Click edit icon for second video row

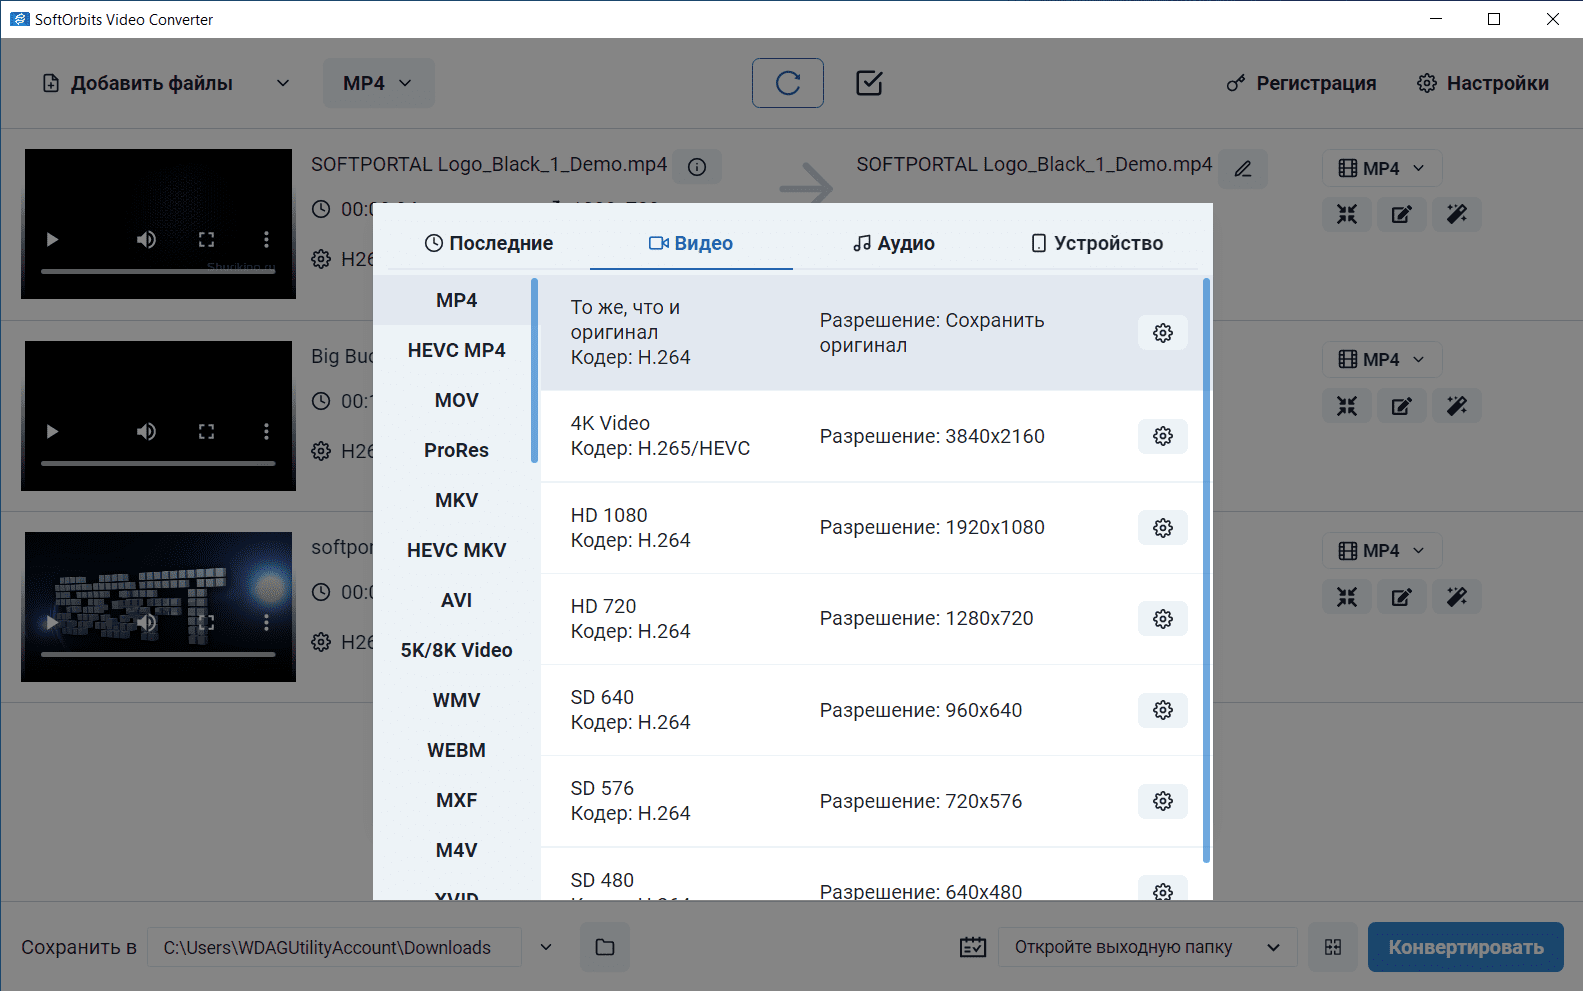coord(1402,406)
